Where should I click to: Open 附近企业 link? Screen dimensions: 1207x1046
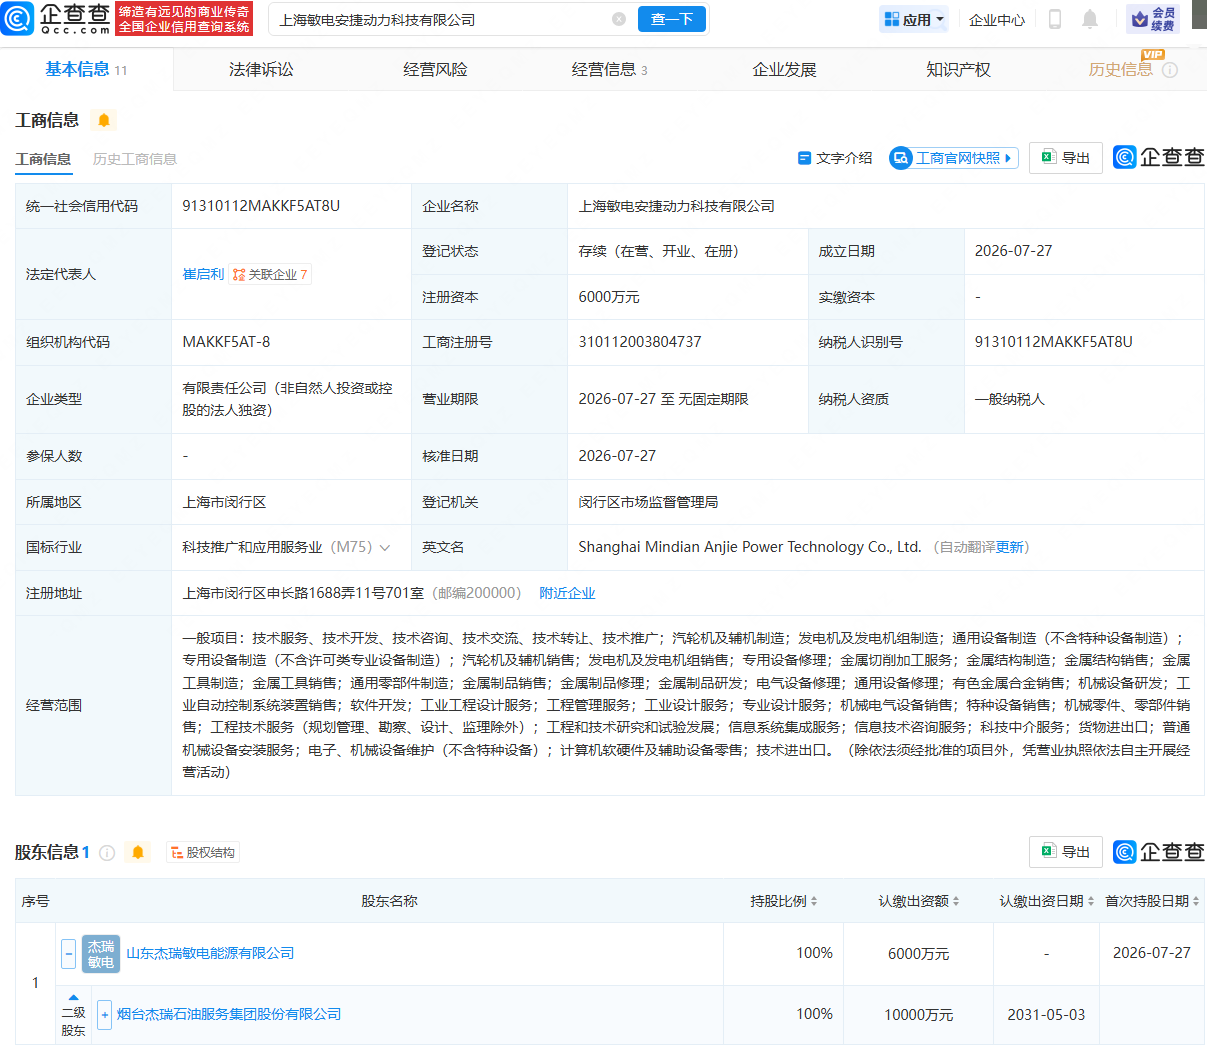(567, 593)
